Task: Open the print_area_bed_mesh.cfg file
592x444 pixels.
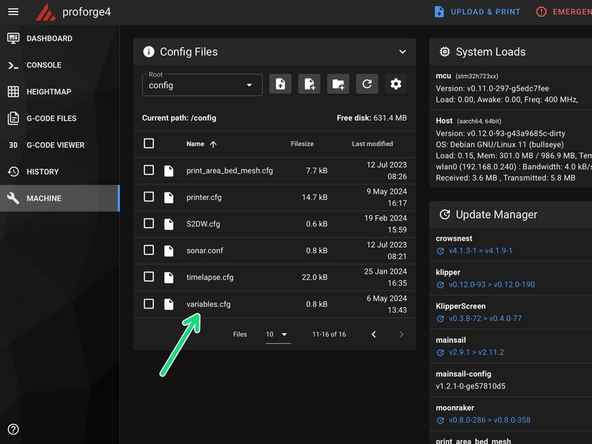Action: [x=230, y=171]
